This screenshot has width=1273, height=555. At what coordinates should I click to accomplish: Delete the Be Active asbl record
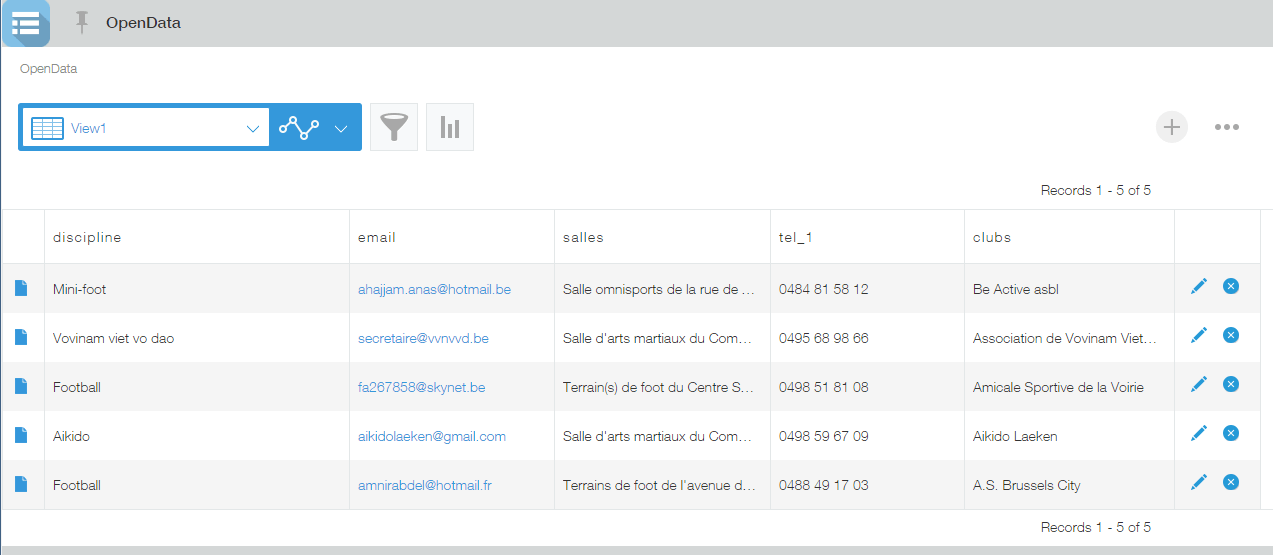click(1231, 286)
